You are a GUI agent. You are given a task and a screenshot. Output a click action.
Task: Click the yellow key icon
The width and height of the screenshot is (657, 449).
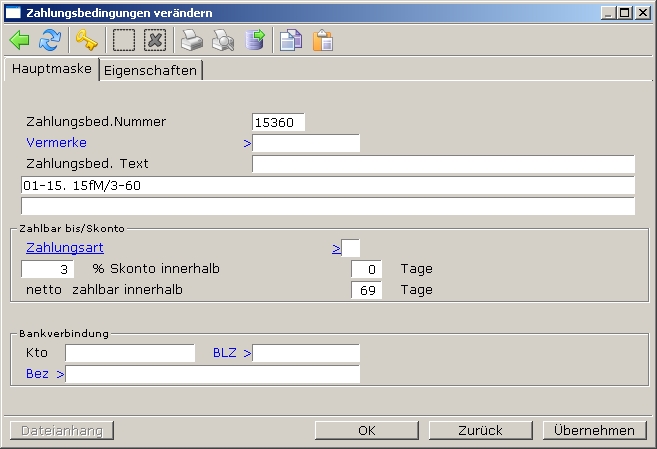tap(87, 40)
